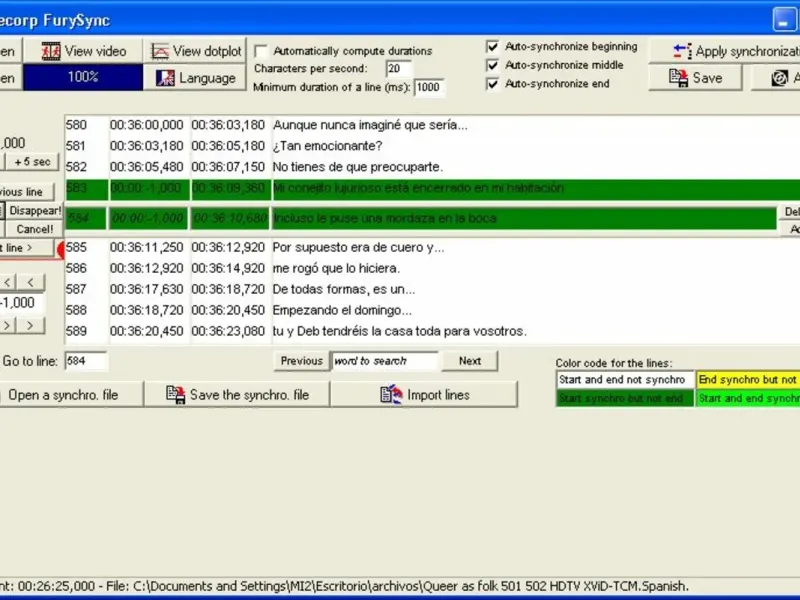This screenshot has width=800, height=600.
Task: Click the View video film icon
Action: tap(51, 52)
